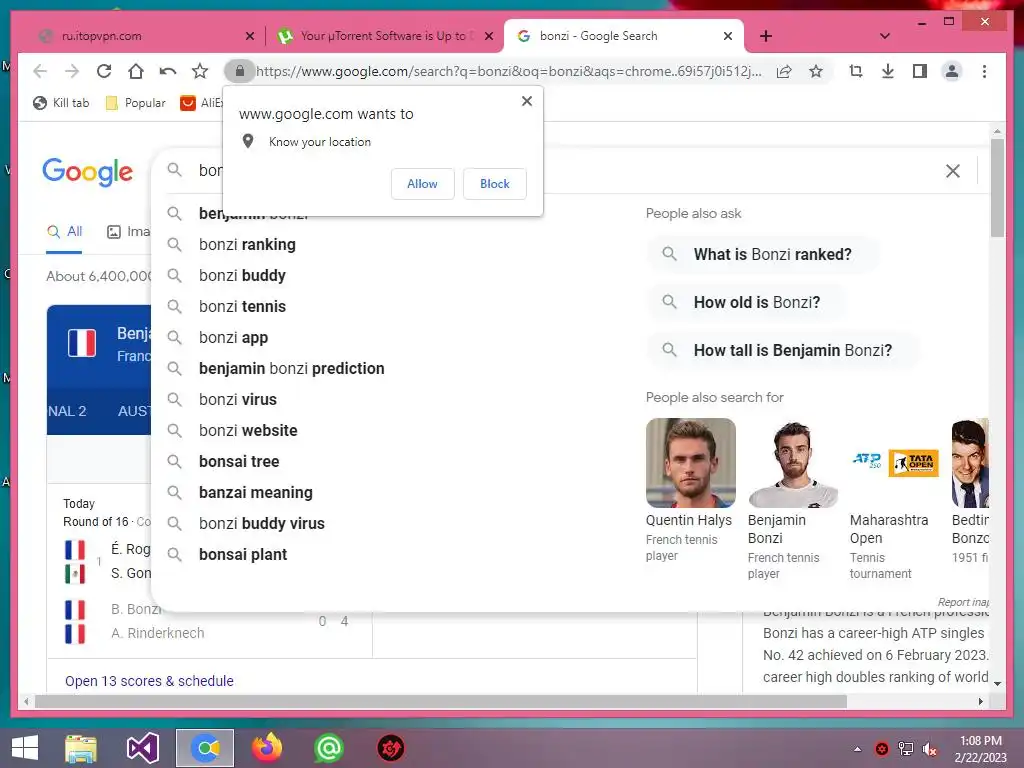The height and width of the screenshot is (768, 1024).
Task: Open the Popular bookmarks folder
Action: click(136, 103)
